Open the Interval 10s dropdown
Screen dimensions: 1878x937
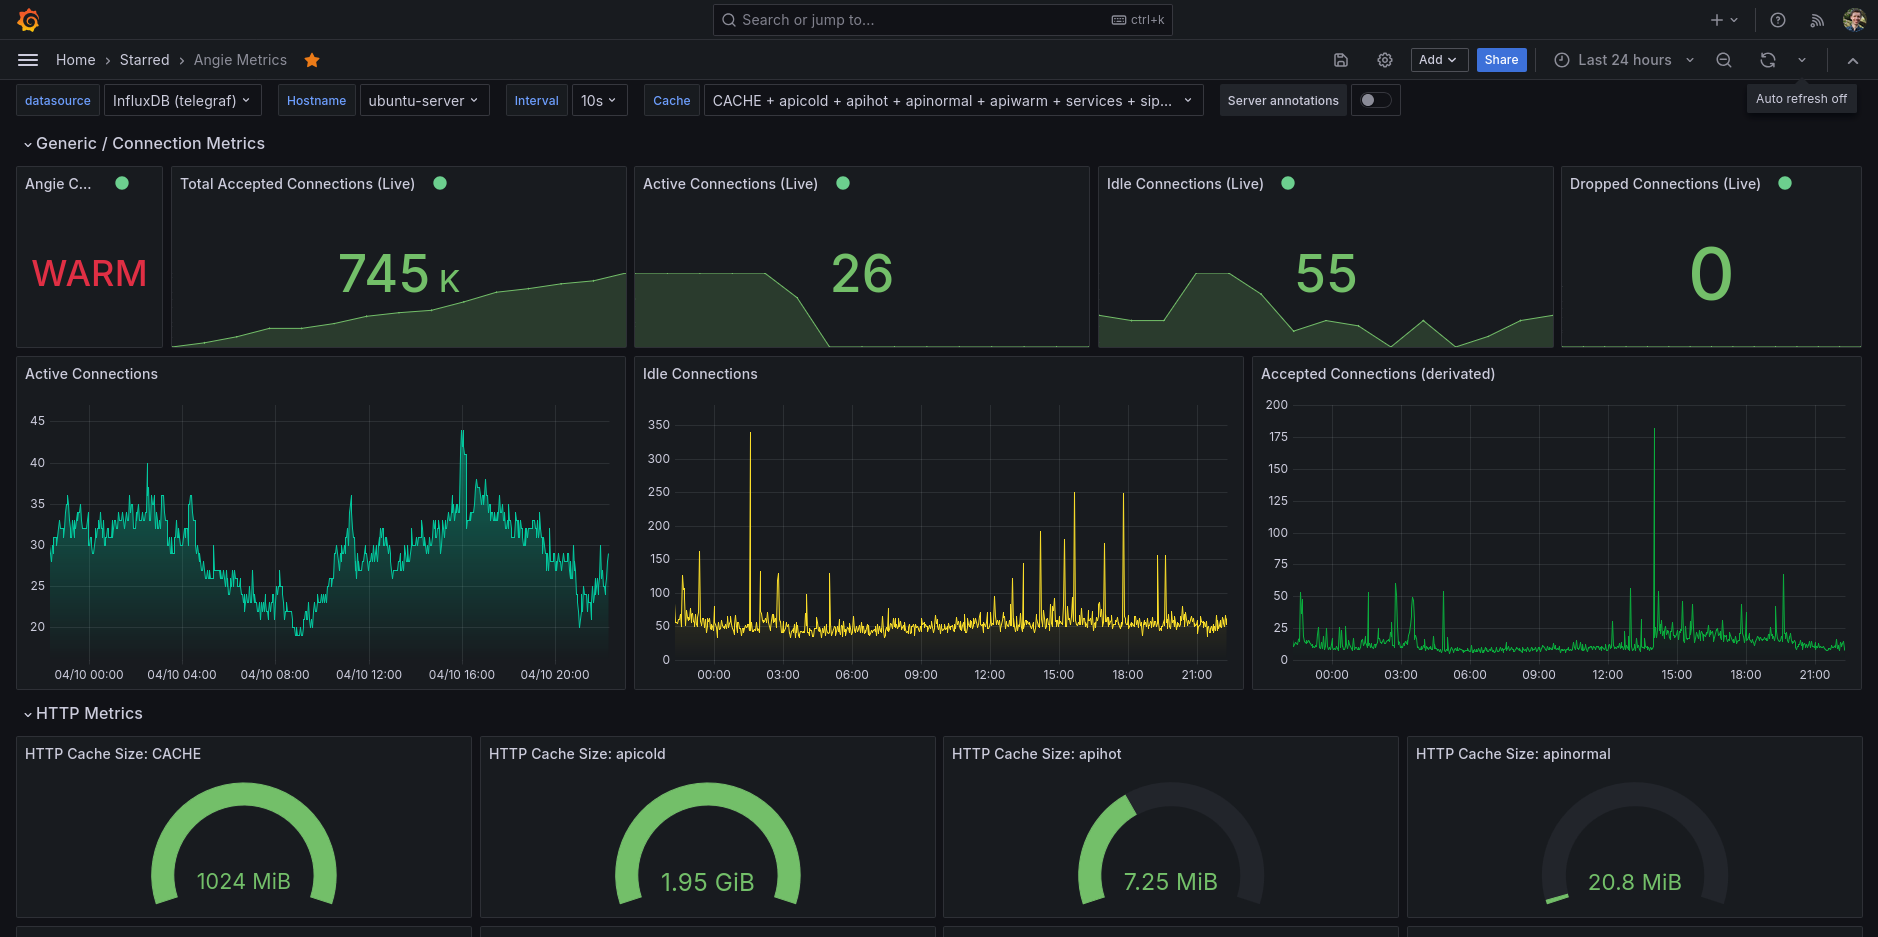[x=599, y=100]
